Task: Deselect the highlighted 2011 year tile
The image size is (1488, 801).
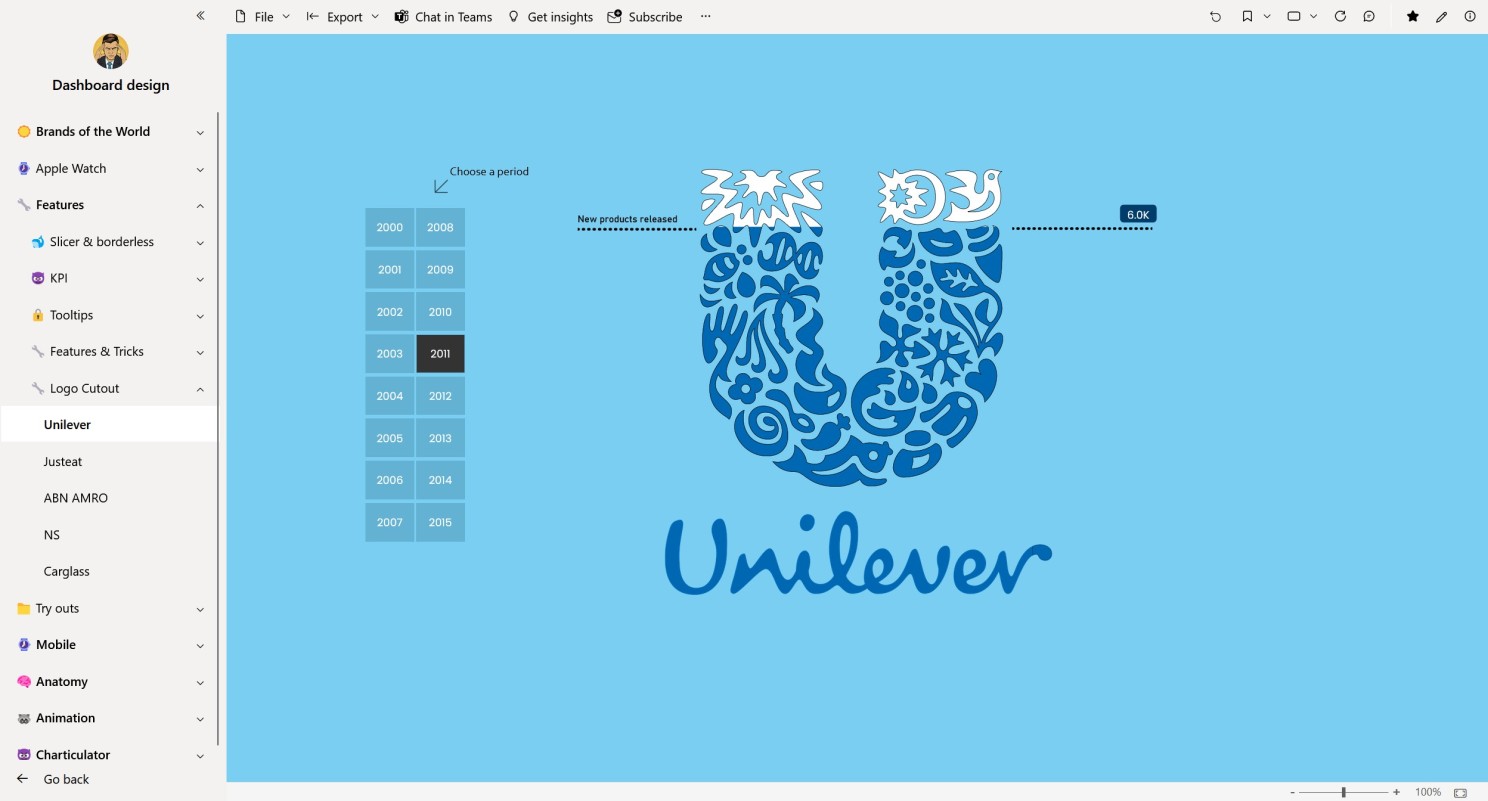Action: click(440, 354)
